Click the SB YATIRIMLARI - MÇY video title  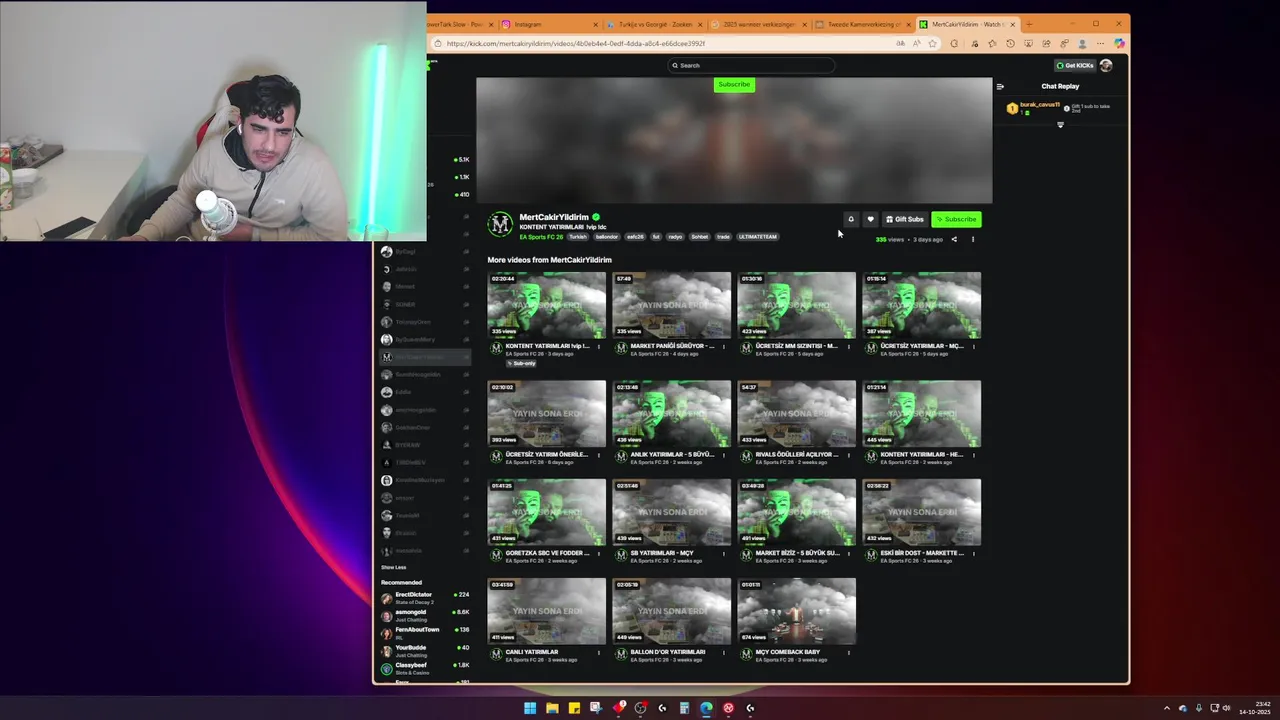pos(662,553)
